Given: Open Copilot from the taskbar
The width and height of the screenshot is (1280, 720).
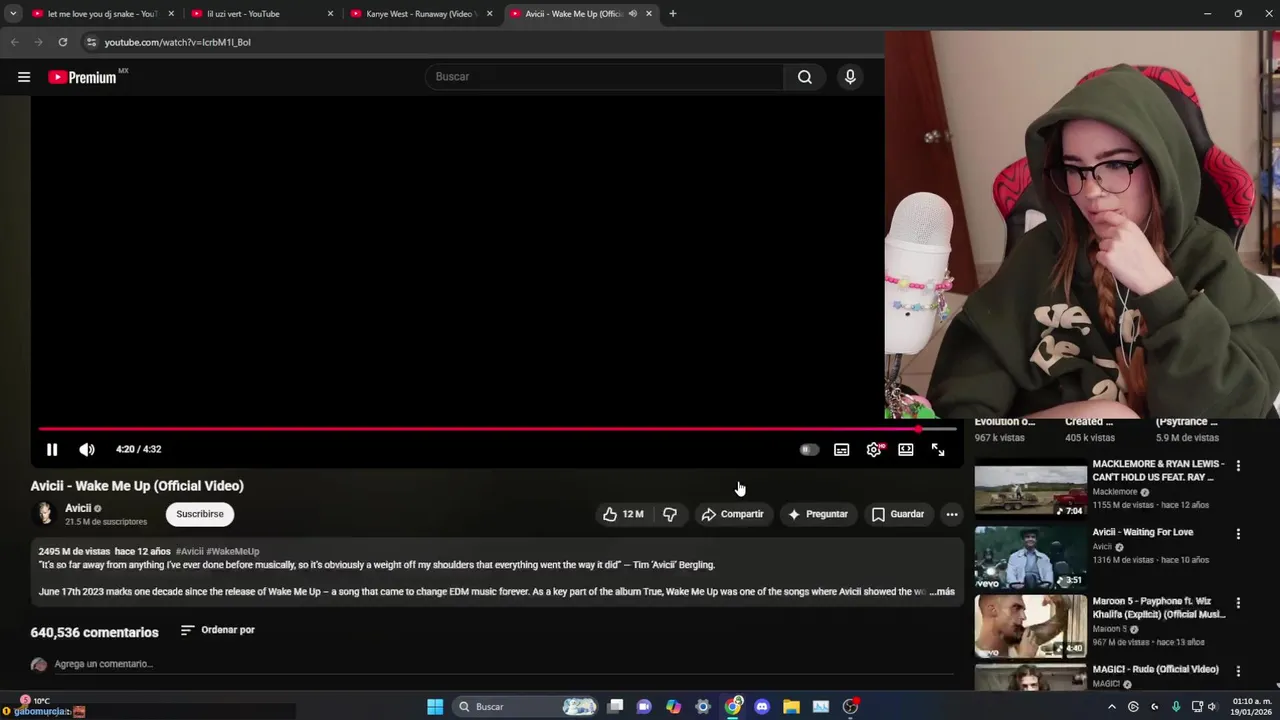Looking at the screenshot, I should (x=673, y=707).
